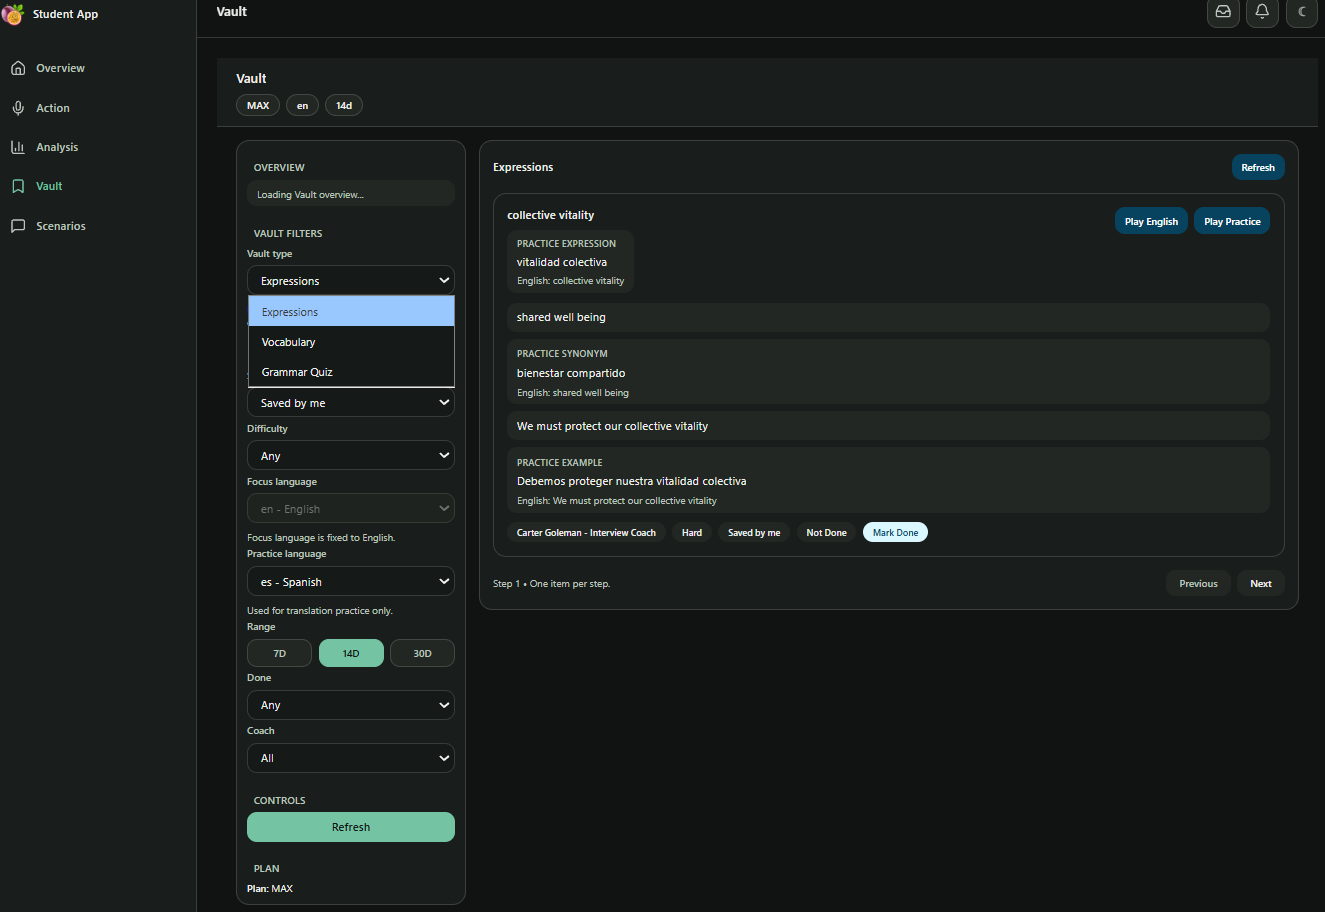Image resolution: width=1325 pixels, height=912 pixels.
Task: Click Play English button
Action: [x=1151, y=221]
